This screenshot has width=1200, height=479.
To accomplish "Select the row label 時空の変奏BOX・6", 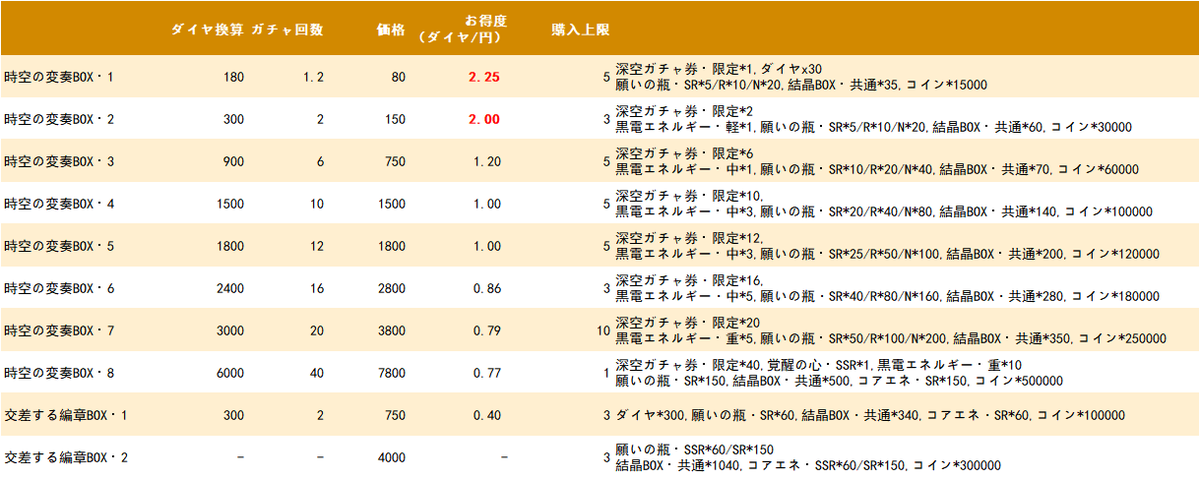I will pos(59,288).
